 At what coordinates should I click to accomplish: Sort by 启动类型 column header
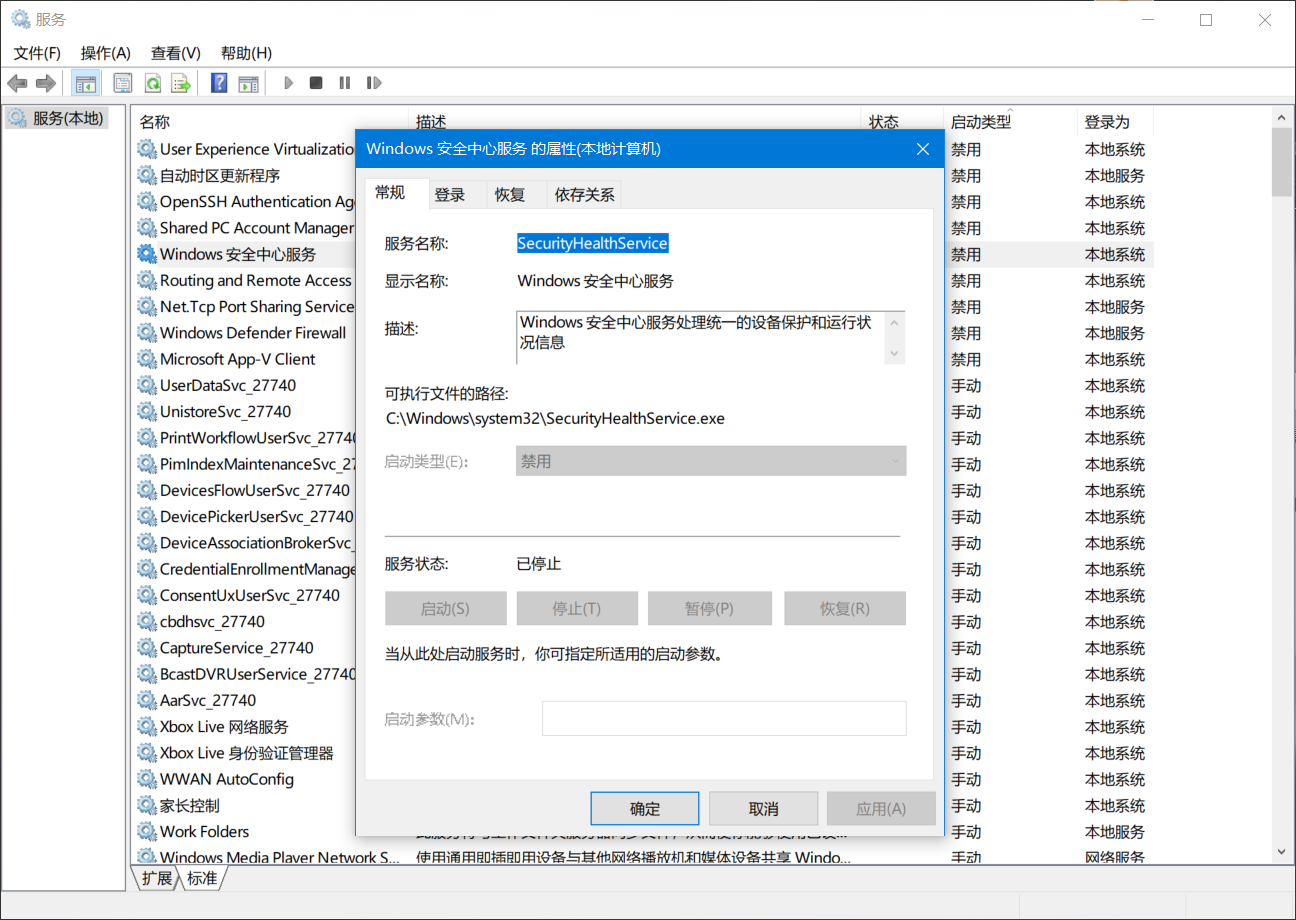tap(1010, 121)
